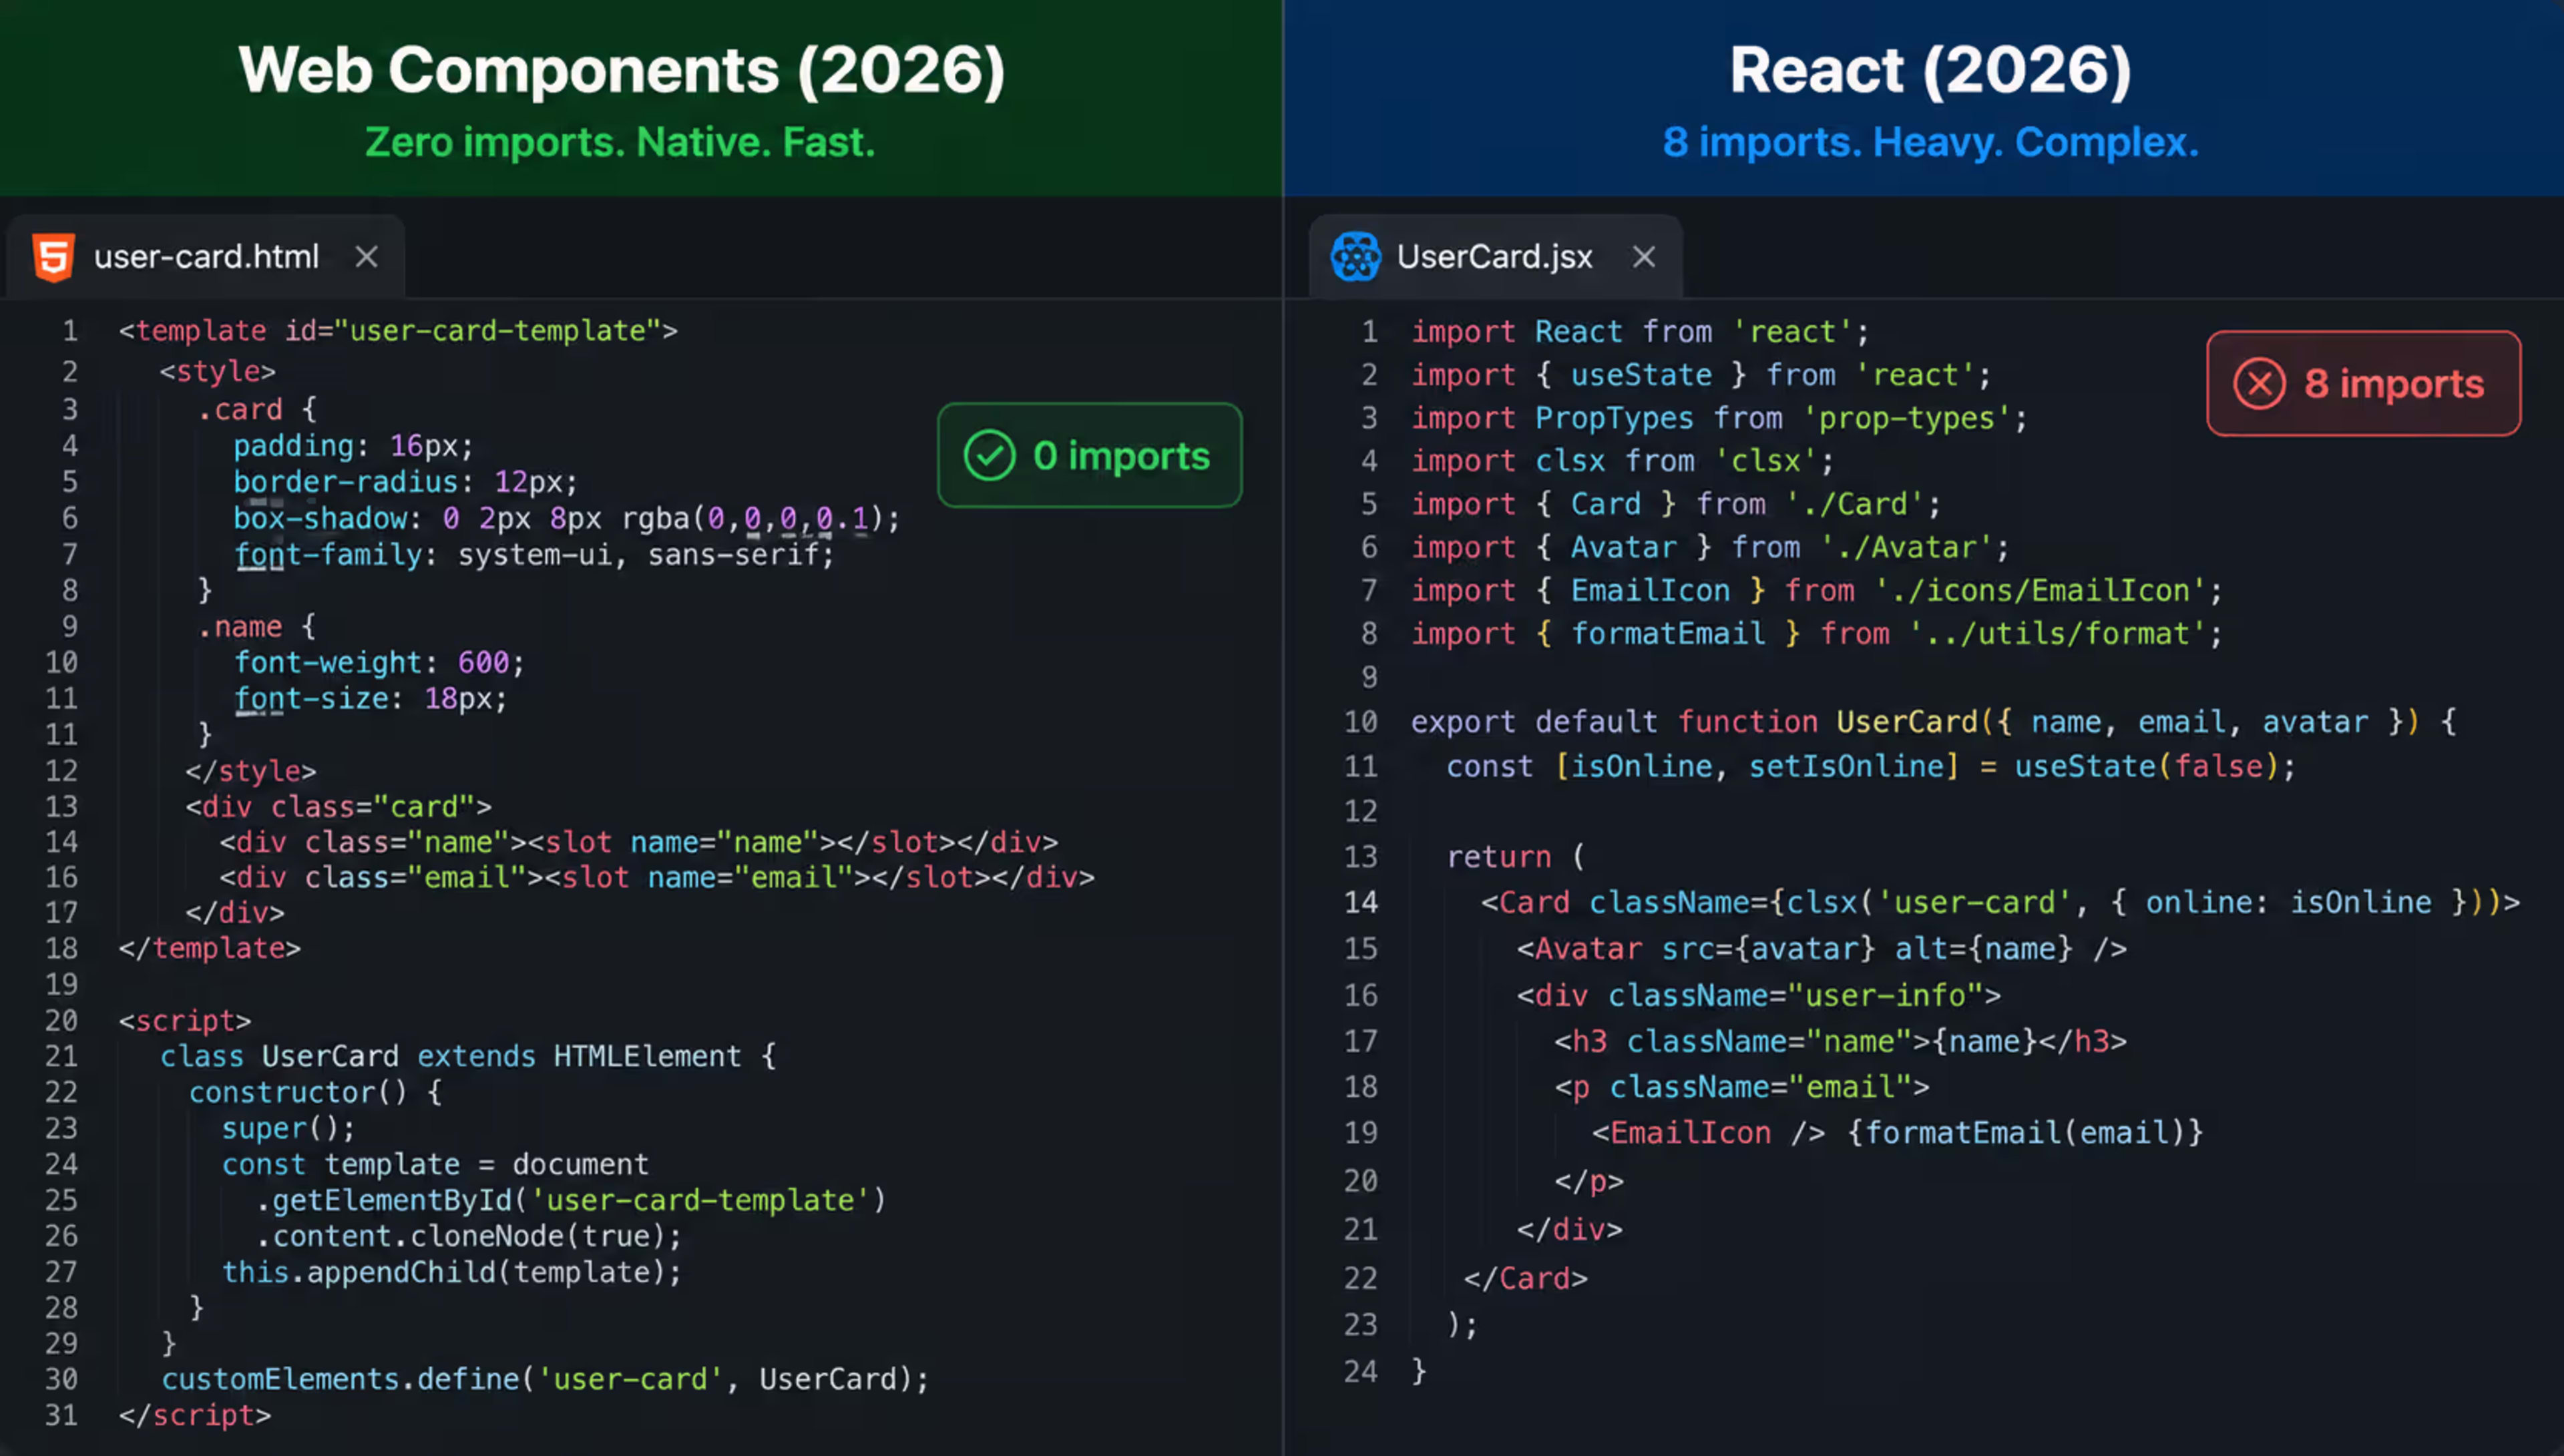Click the 'super();' line
Image resolution: width=2564 pixels, height=1456 pixels.
pyautogui.click(x=288, y=1128)
